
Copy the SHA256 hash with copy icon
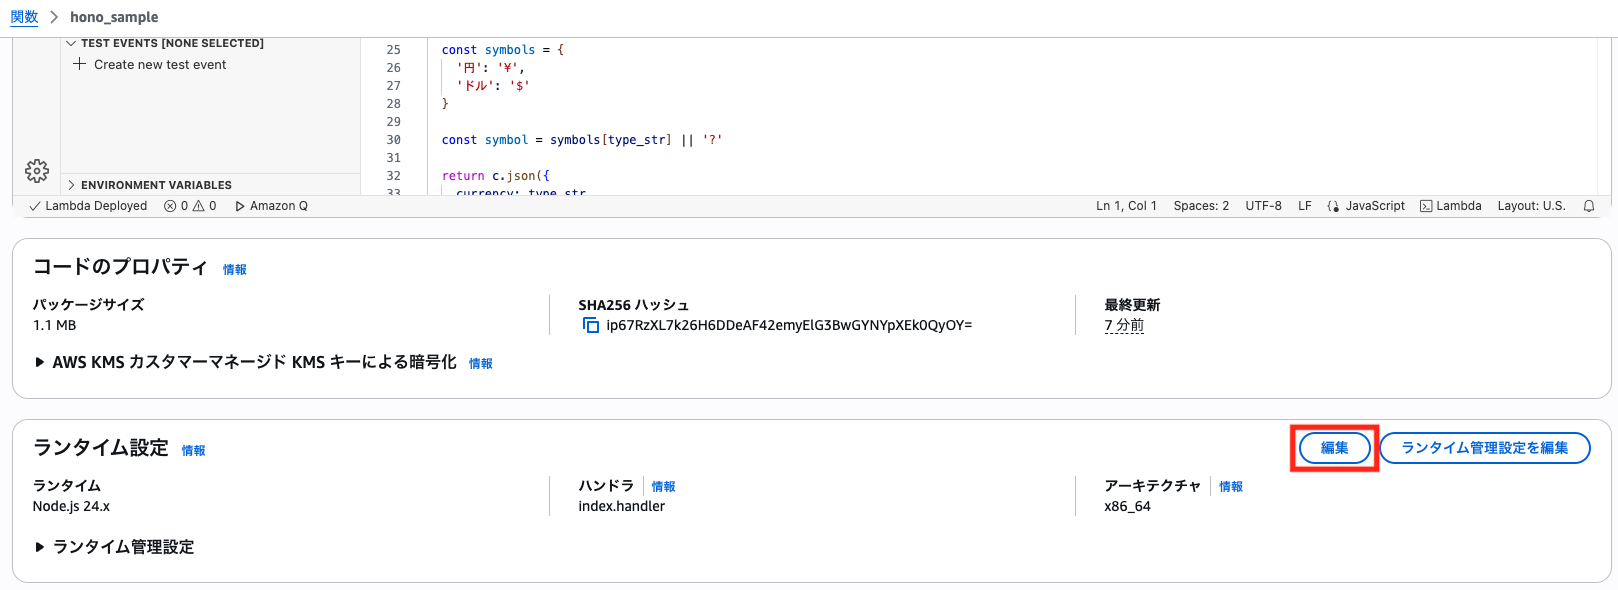pyautogui.click(x=591, y=326)
